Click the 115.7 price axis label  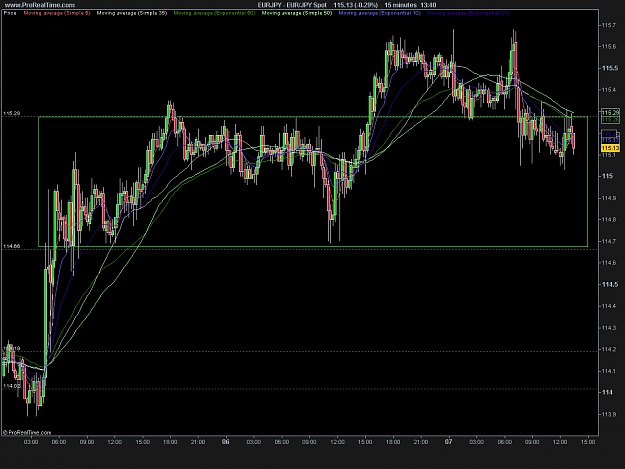(x=608, y=25)
